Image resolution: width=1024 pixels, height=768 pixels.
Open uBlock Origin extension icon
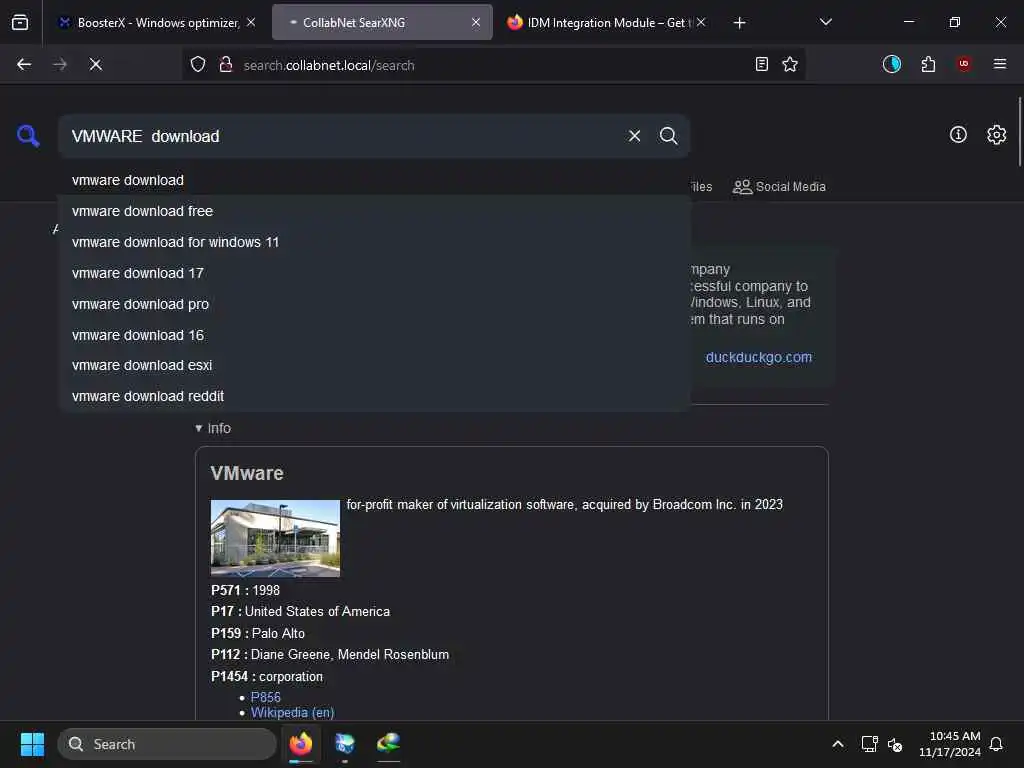point(964,64)
